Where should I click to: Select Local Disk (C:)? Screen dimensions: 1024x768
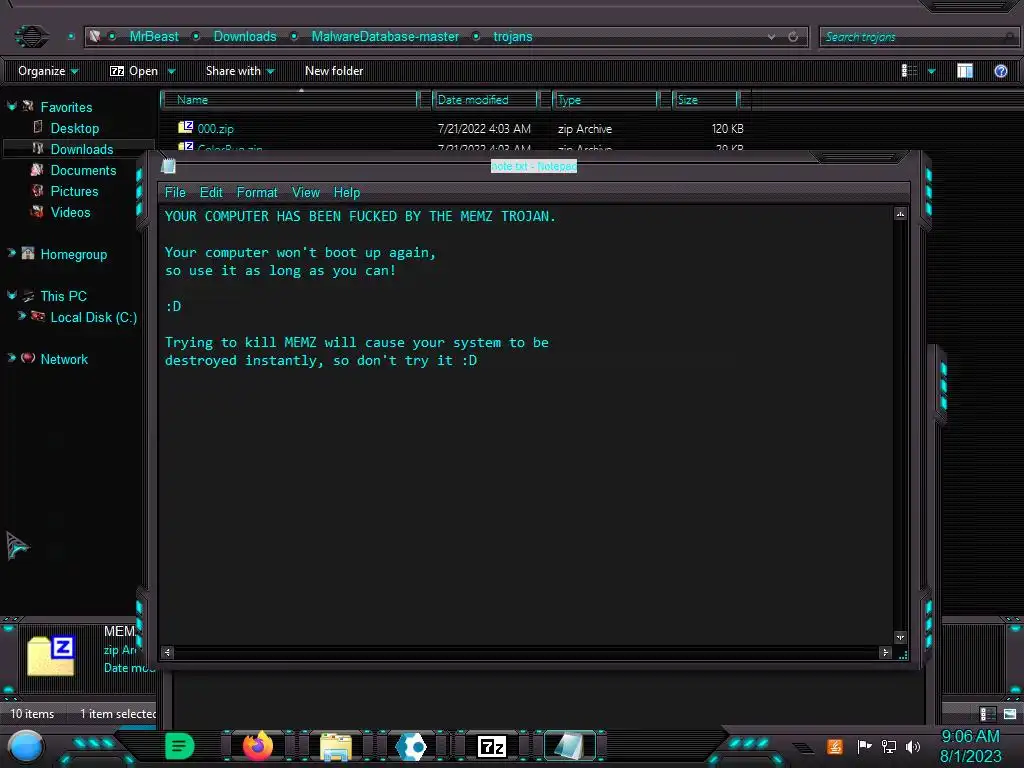[x=93, y=317]
